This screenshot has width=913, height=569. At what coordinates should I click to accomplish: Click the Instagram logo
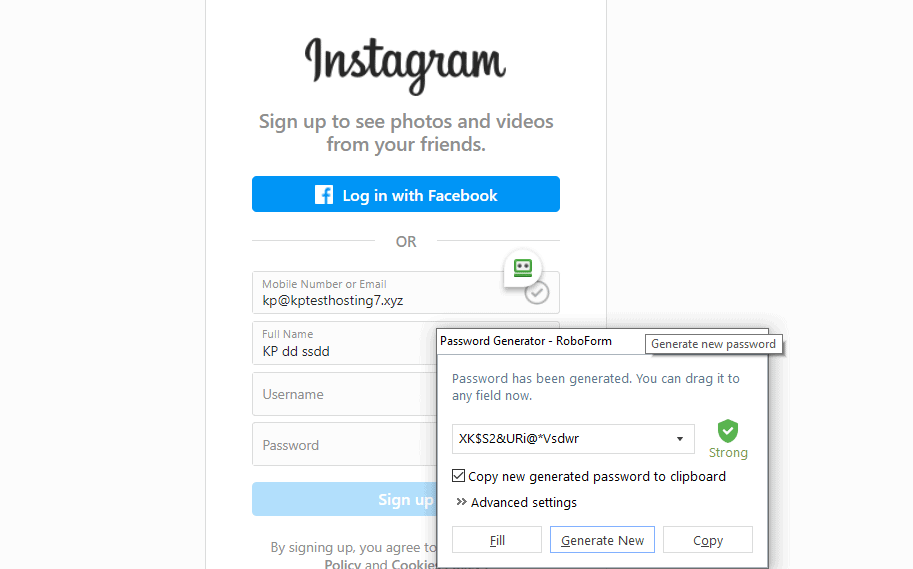pos(405,66)
